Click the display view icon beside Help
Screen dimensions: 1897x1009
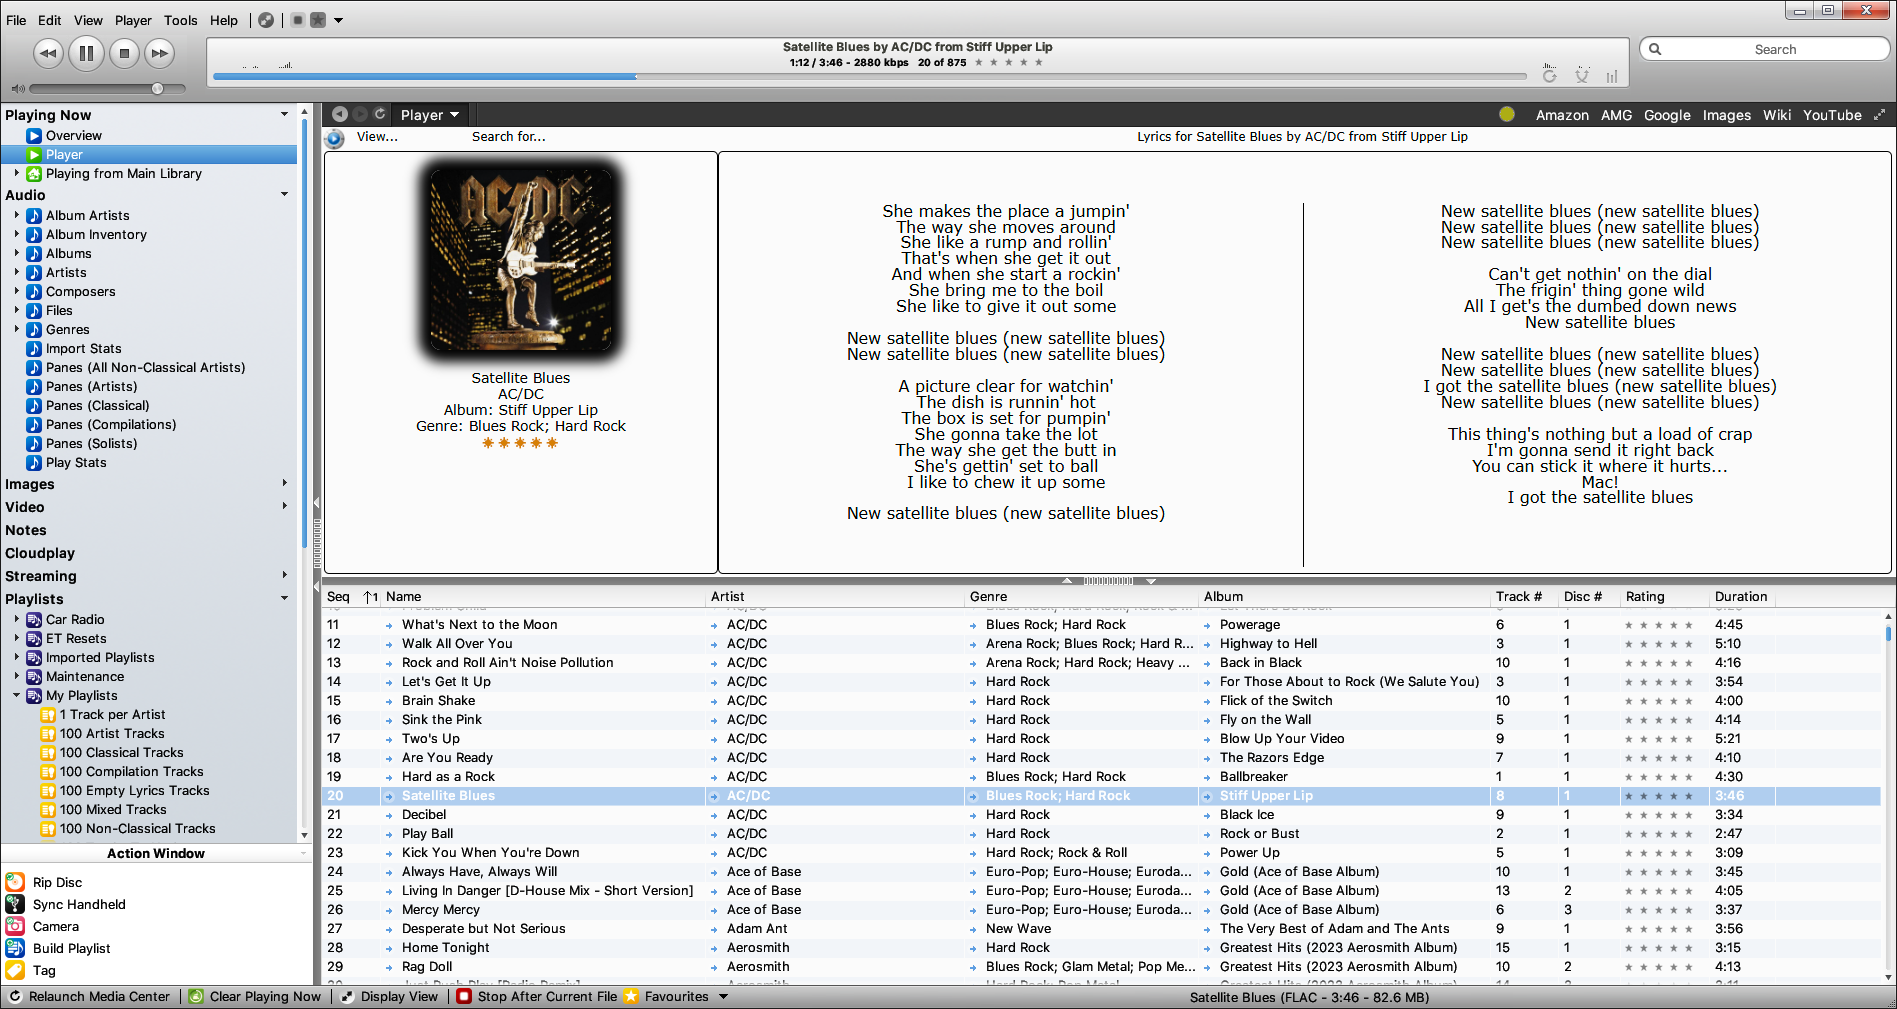click(266, 20)
